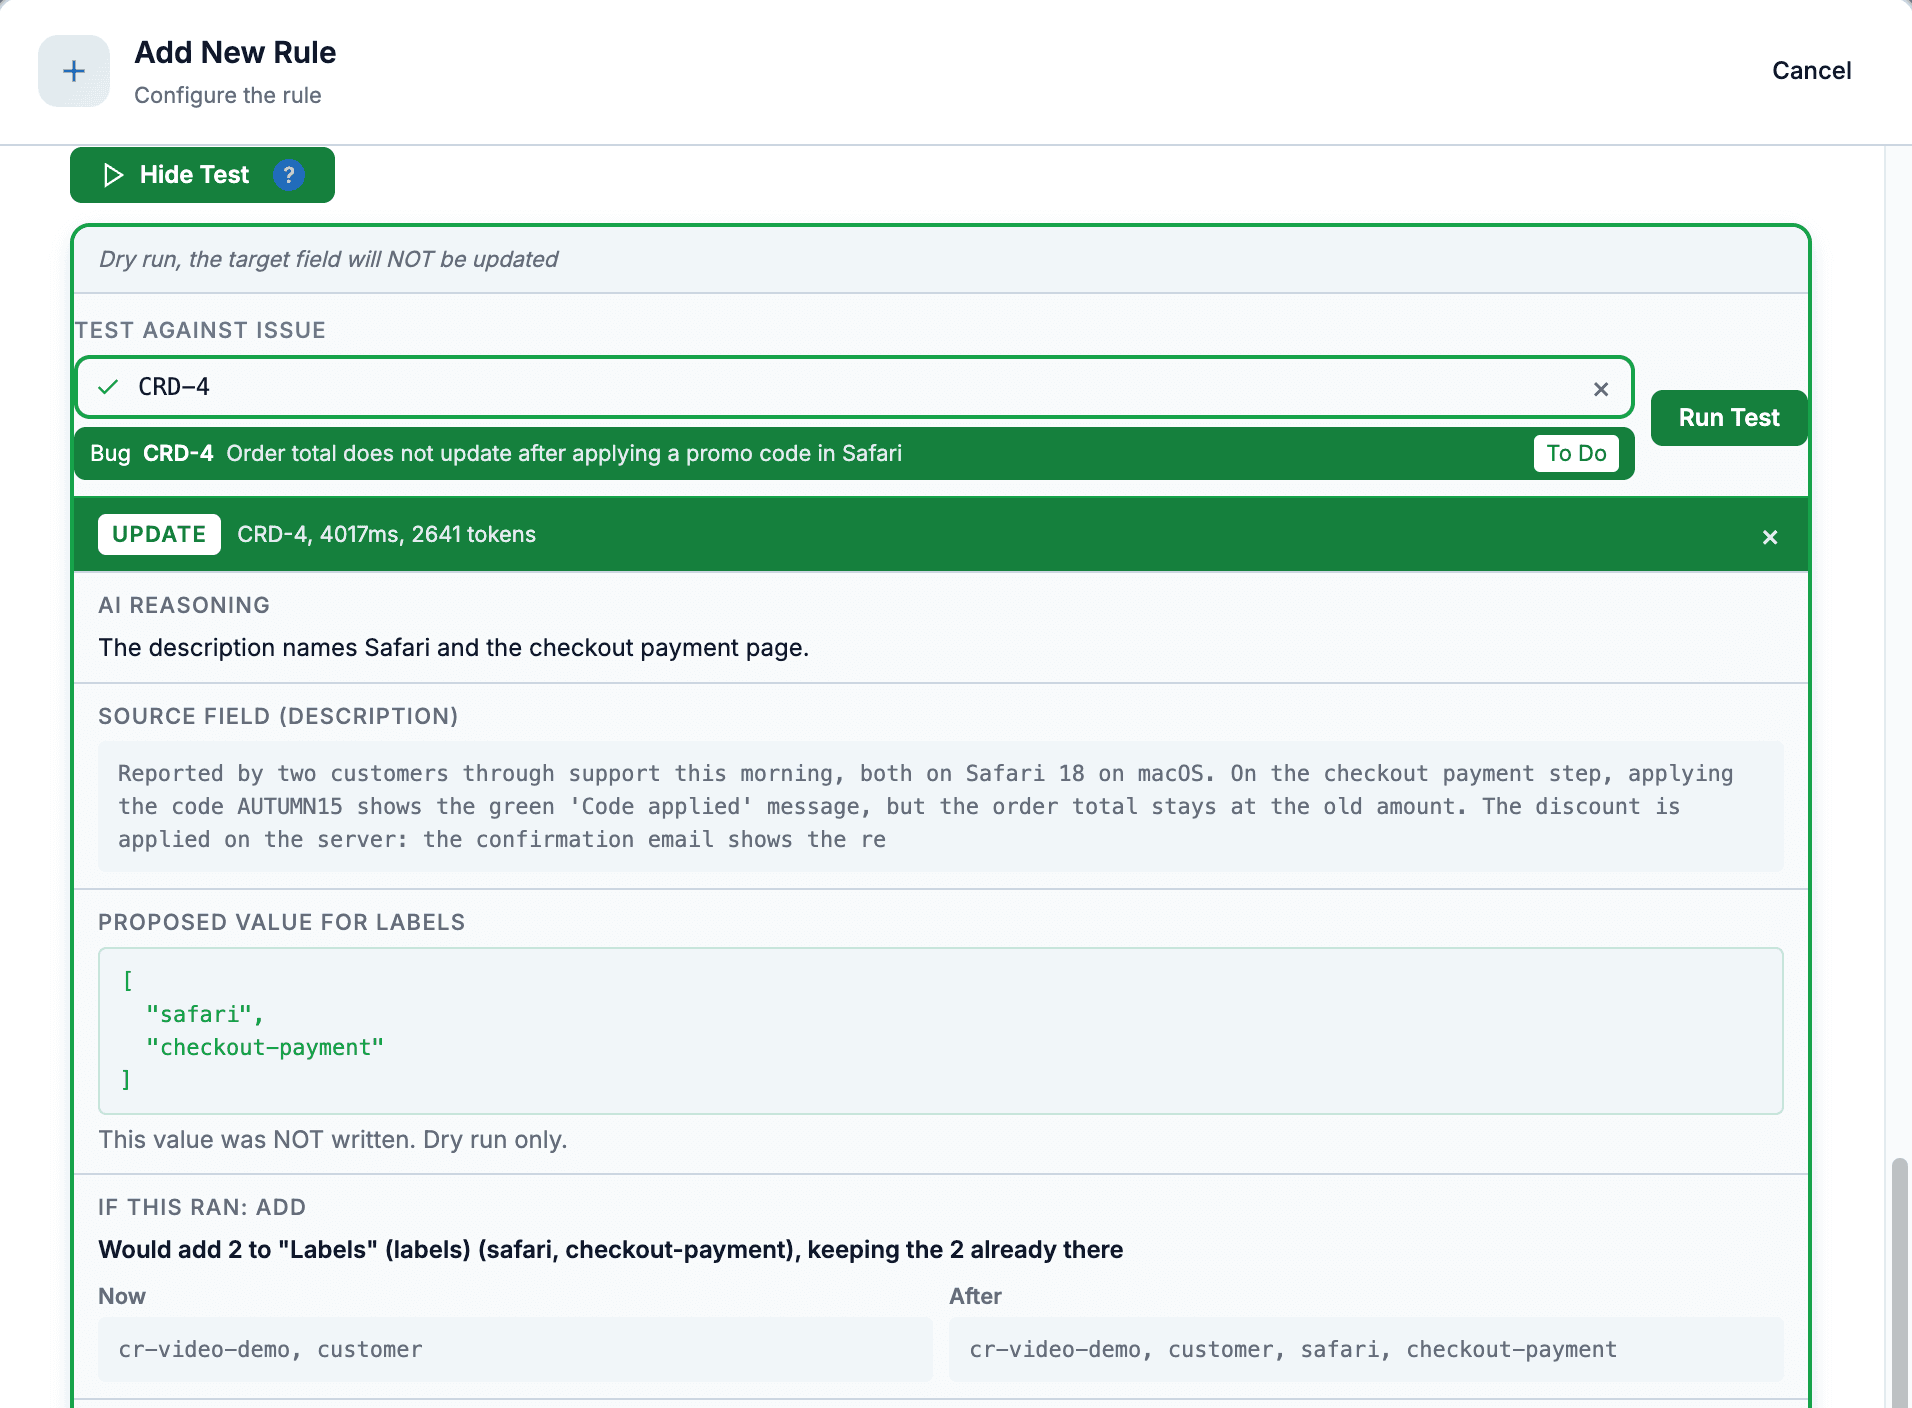This screenshot has width=1912, height=1408.
Task: Click 'This value was NOT written. Dry run only.'
Action: click(333, 1140)
